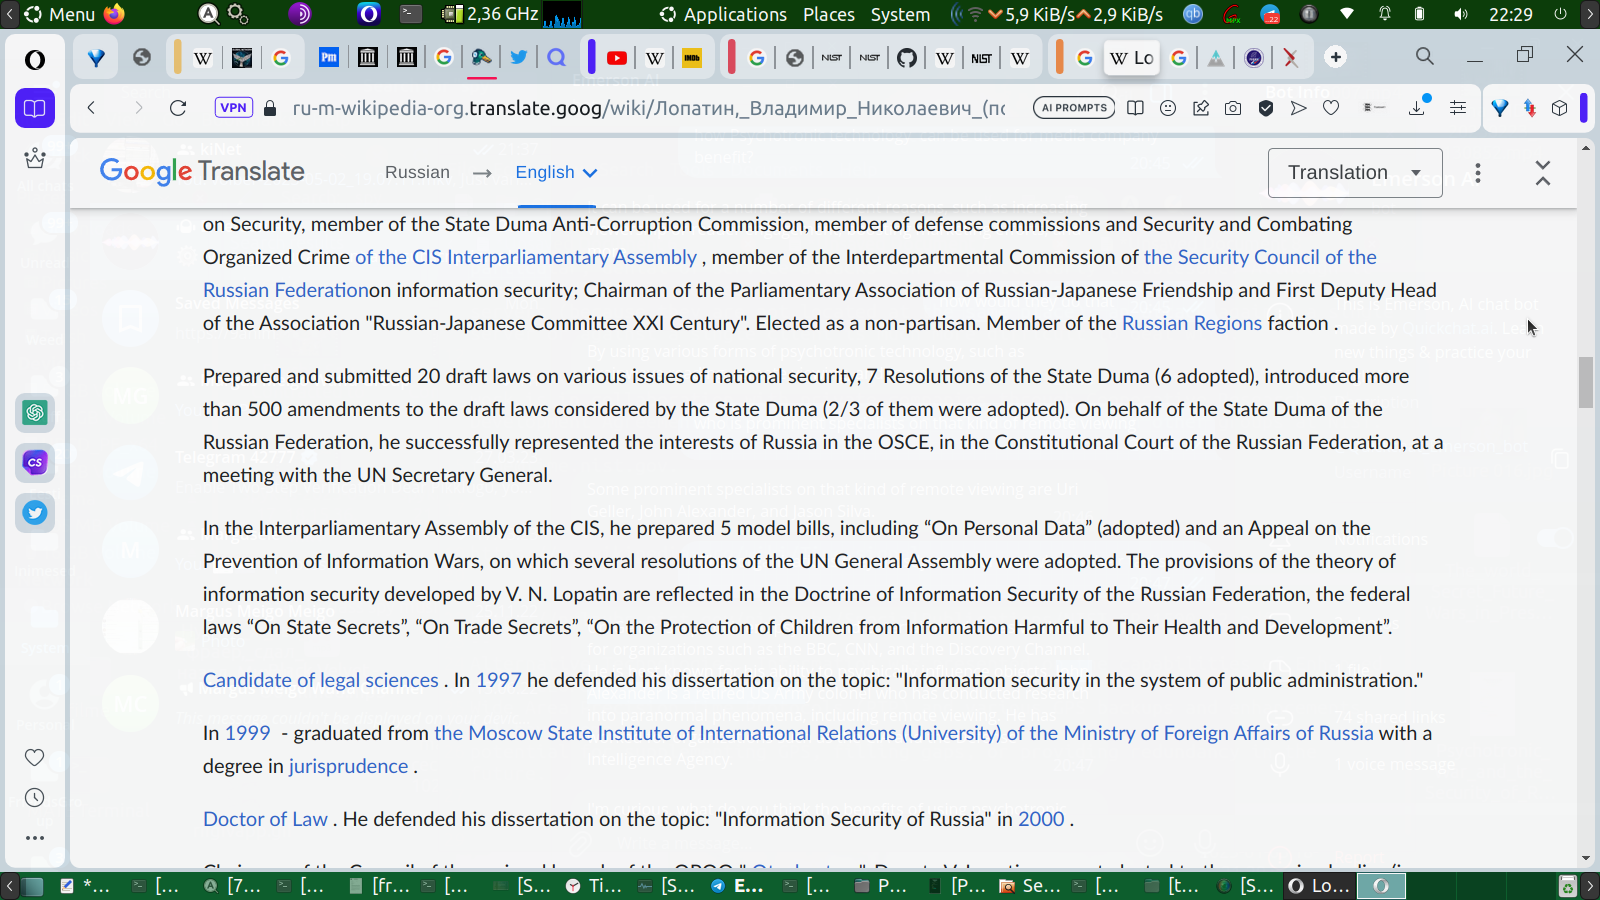
Task: Search open tabs with magnifier icon
Action: [1425, 57]
